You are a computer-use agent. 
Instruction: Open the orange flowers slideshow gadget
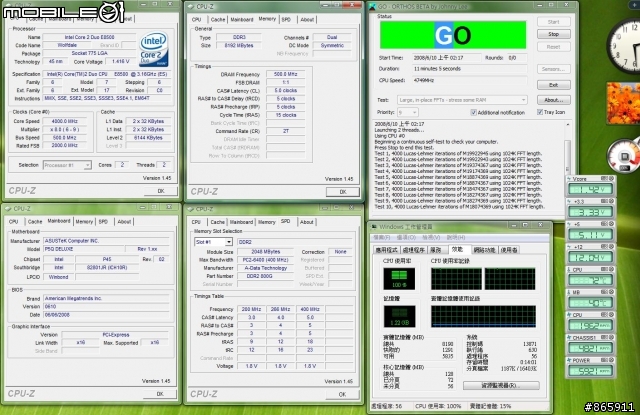coord(623,103)
